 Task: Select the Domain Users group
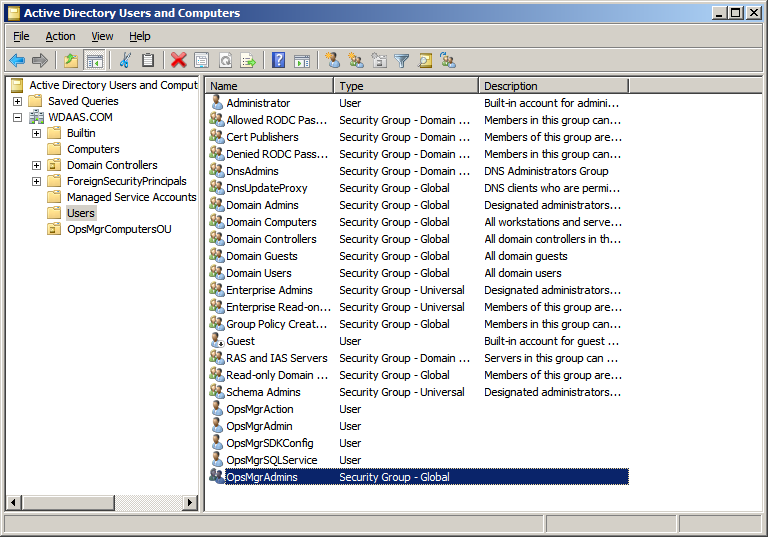259,273
